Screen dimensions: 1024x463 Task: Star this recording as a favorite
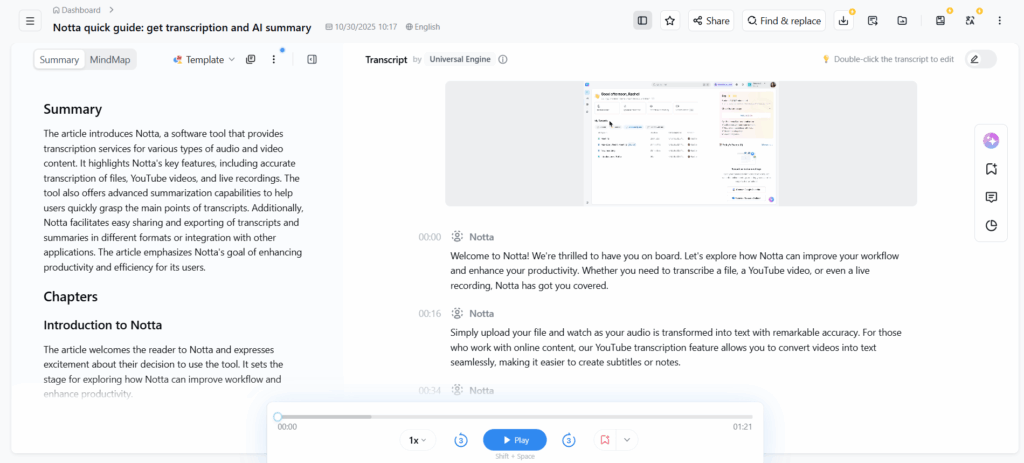click(x=670, y=21)
